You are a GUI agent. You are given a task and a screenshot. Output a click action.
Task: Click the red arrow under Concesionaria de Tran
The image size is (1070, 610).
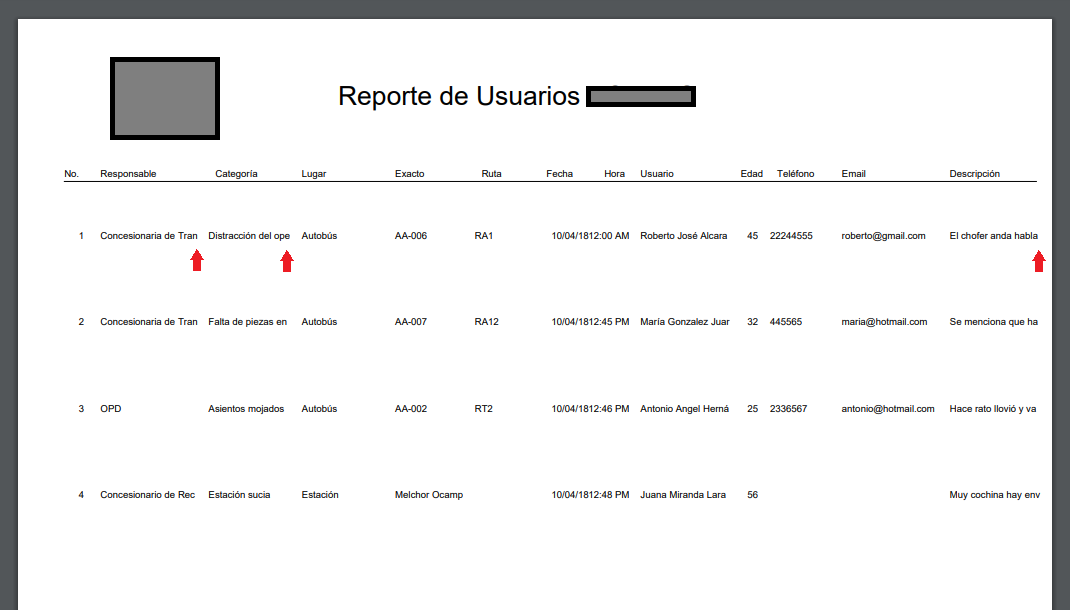coord(197,261)
